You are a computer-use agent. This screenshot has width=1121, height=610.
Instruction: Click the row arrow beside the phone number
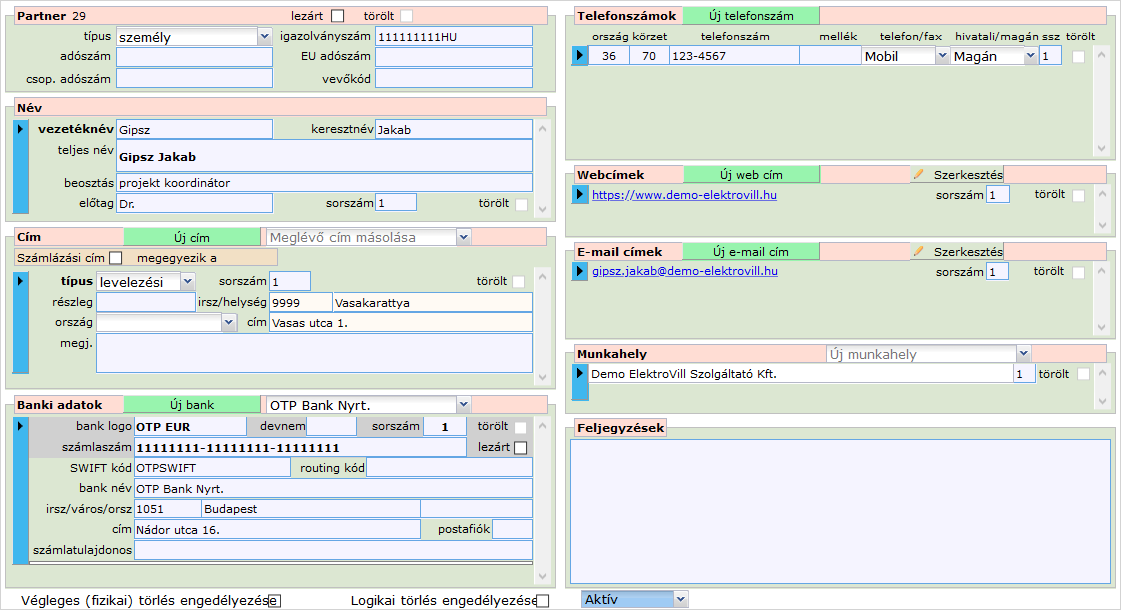click(580, 56)
